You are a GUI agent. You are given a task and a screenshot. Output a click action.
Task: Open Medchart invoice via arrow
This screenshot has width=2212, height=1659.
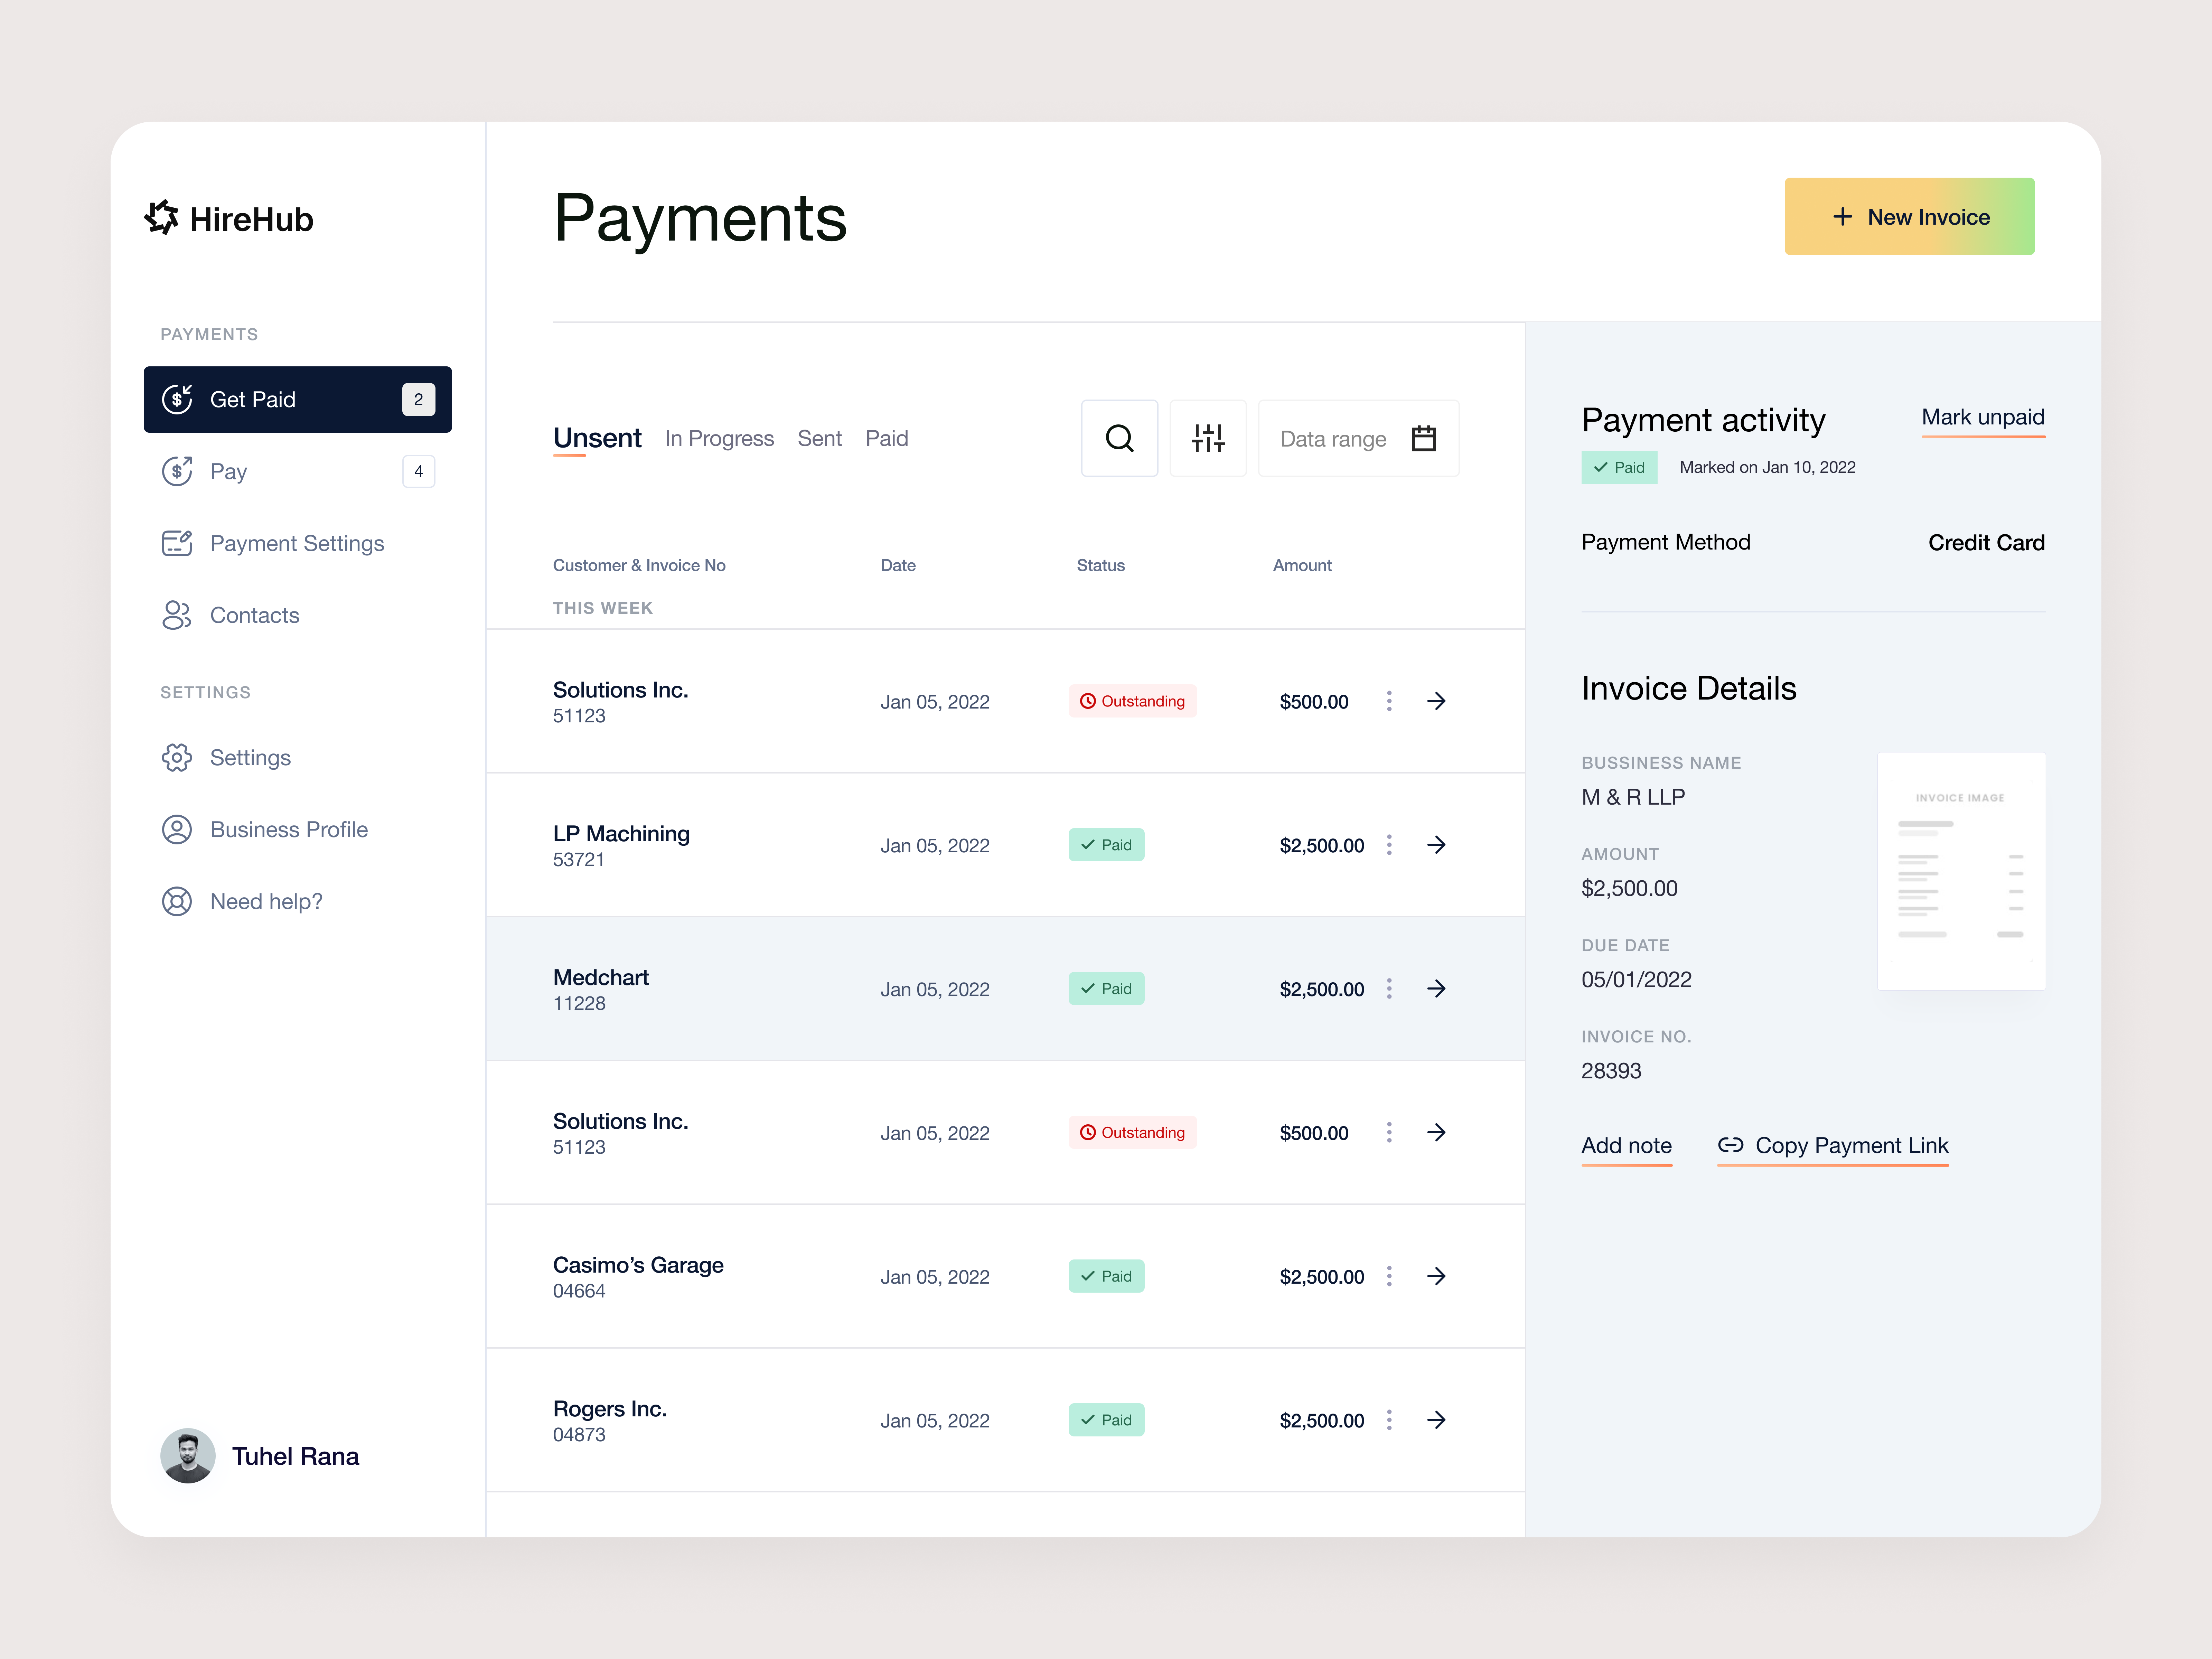1436,988
